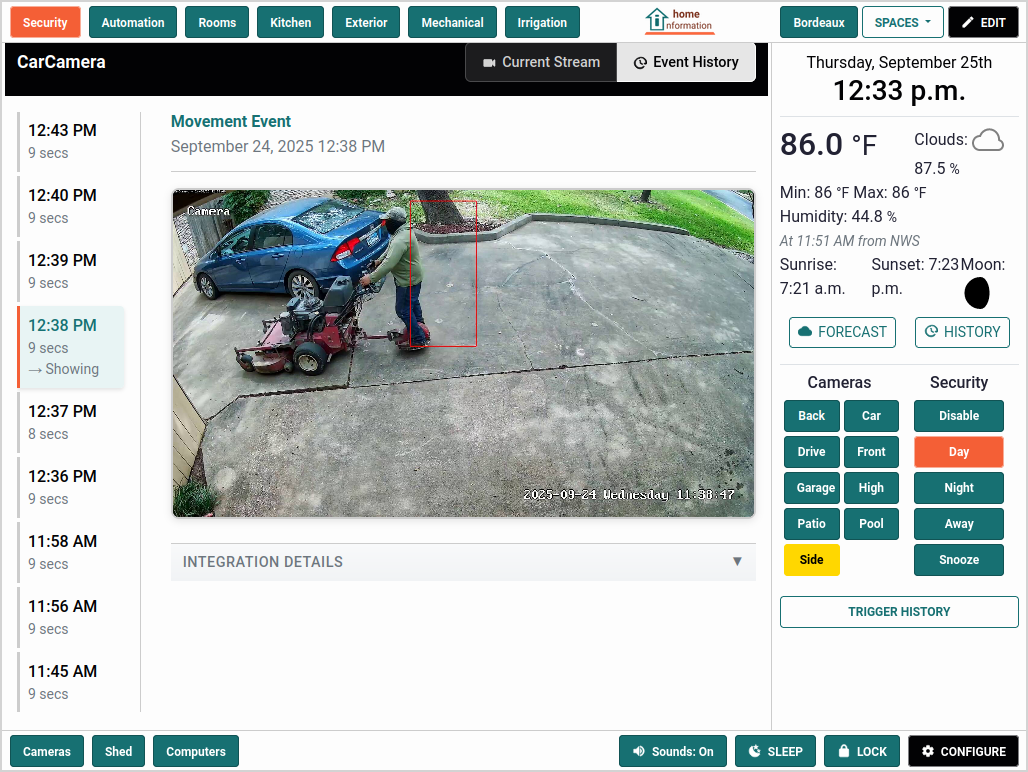Open the Pool camera button
The image size is (1028, 772).
(871, 524)
